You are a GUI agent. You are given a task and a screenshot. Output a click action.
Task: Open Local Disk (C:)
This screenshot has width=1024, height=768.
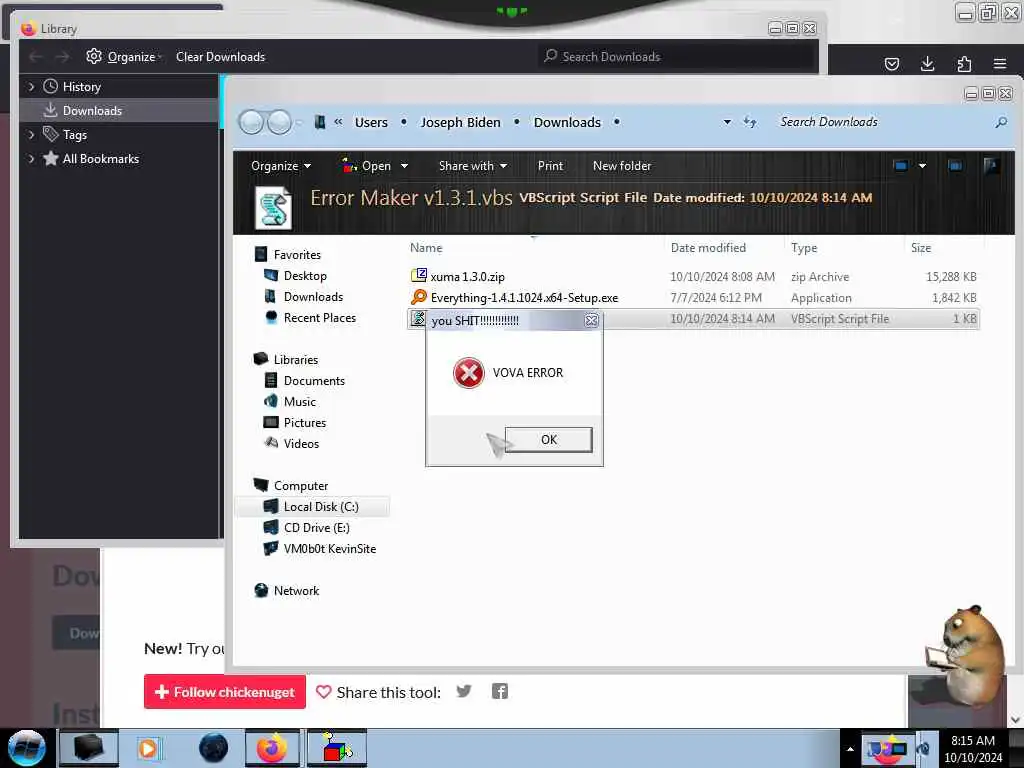[321, 507]
